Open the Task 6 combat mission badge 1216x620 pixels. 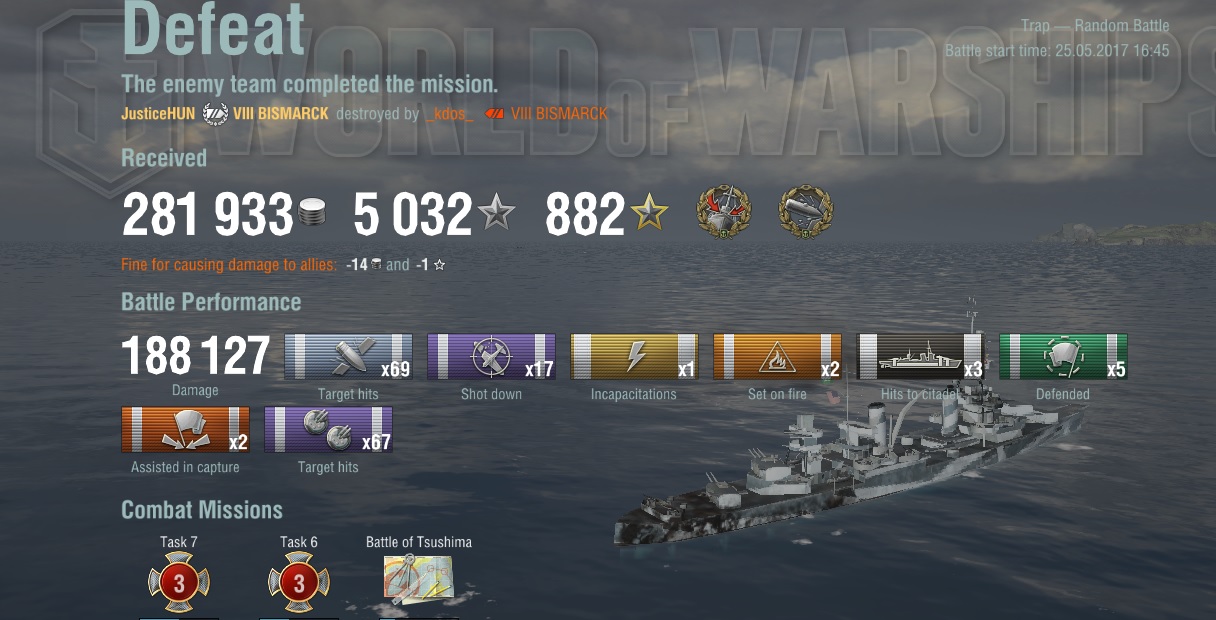click(299, 583)
